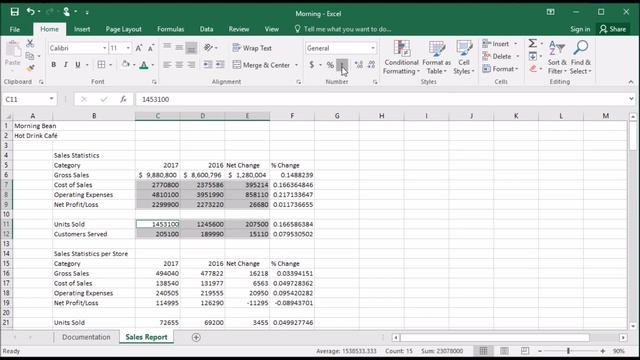
Task: Decrease cell indent
Action: 208,64
